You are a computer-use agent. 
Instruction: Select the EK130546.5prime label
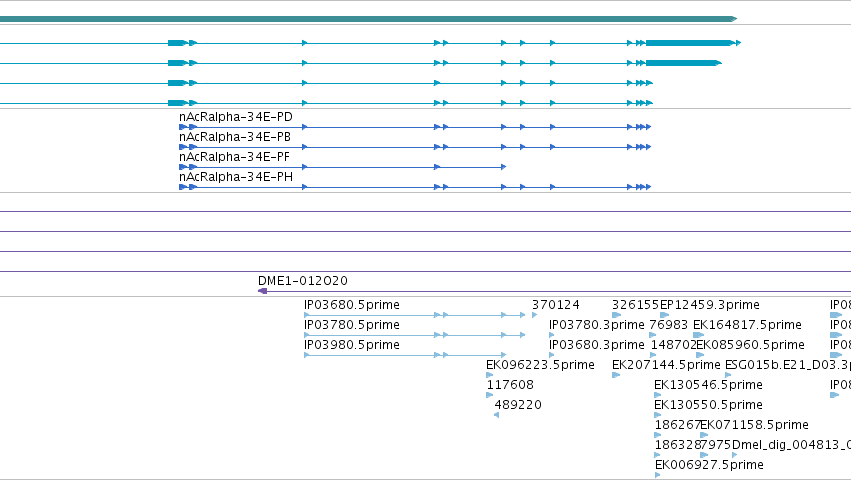pos(708,385)
